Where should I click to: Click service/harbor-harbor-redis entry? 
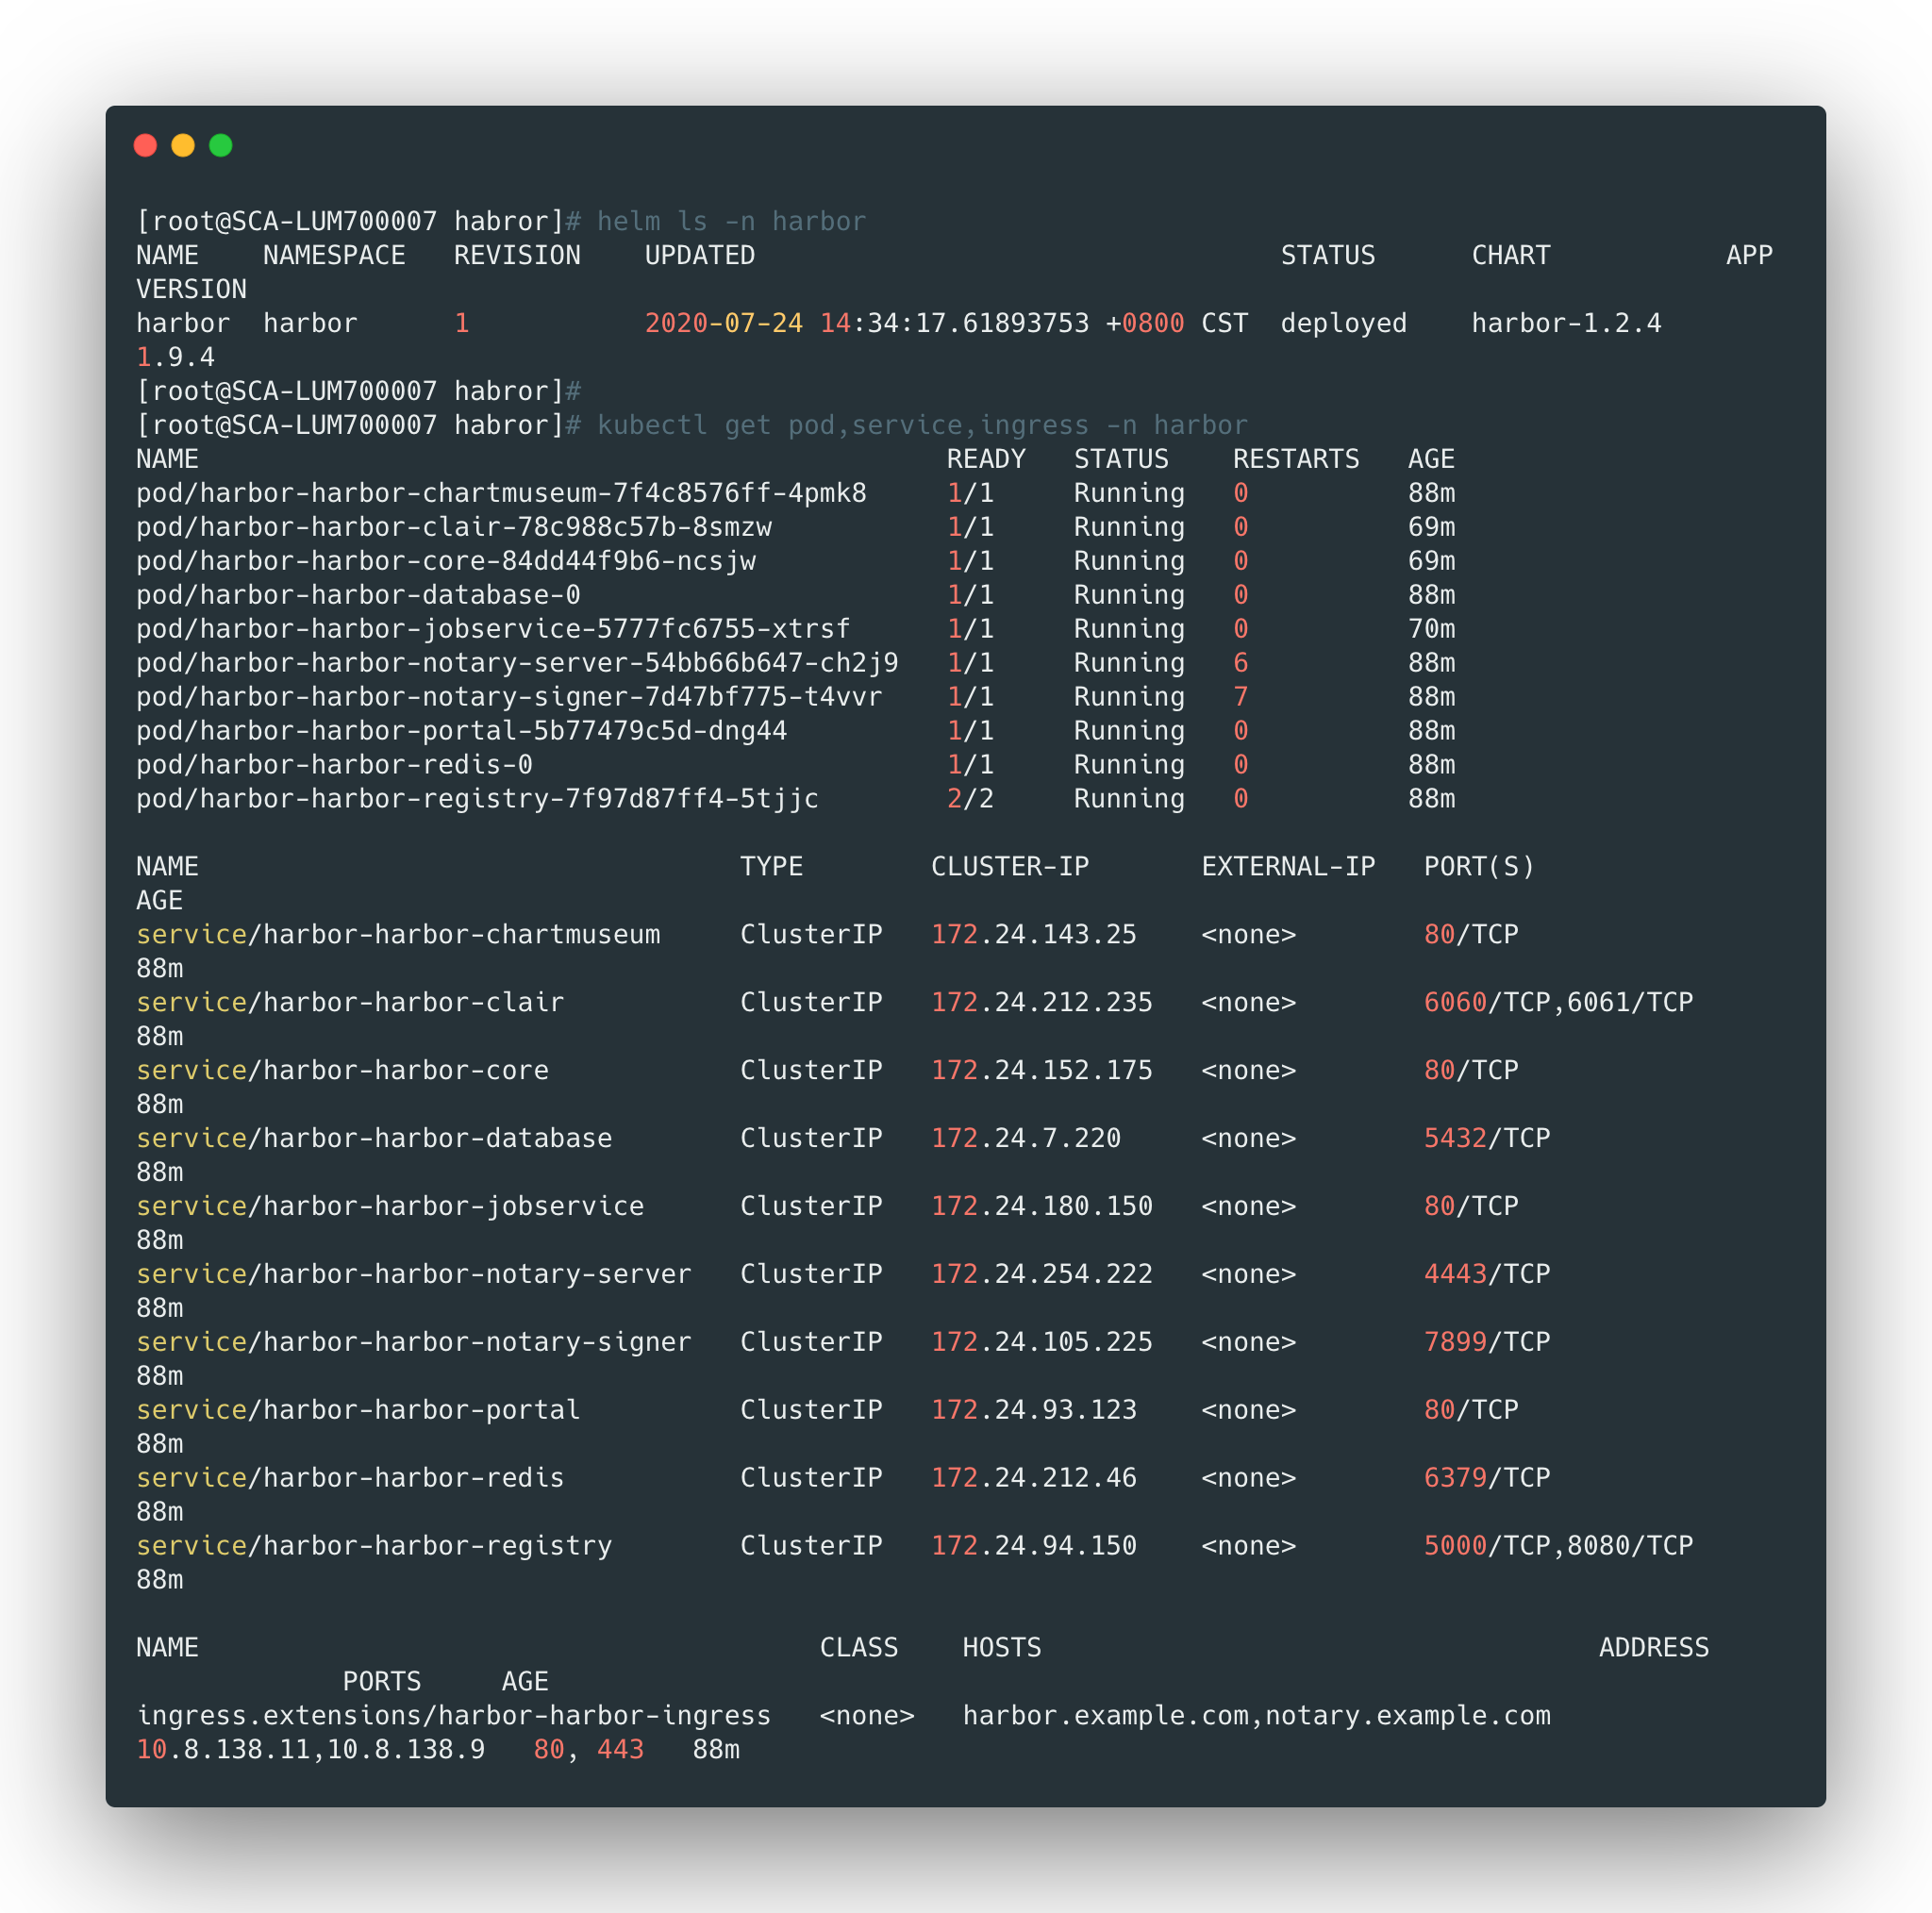350,1478
